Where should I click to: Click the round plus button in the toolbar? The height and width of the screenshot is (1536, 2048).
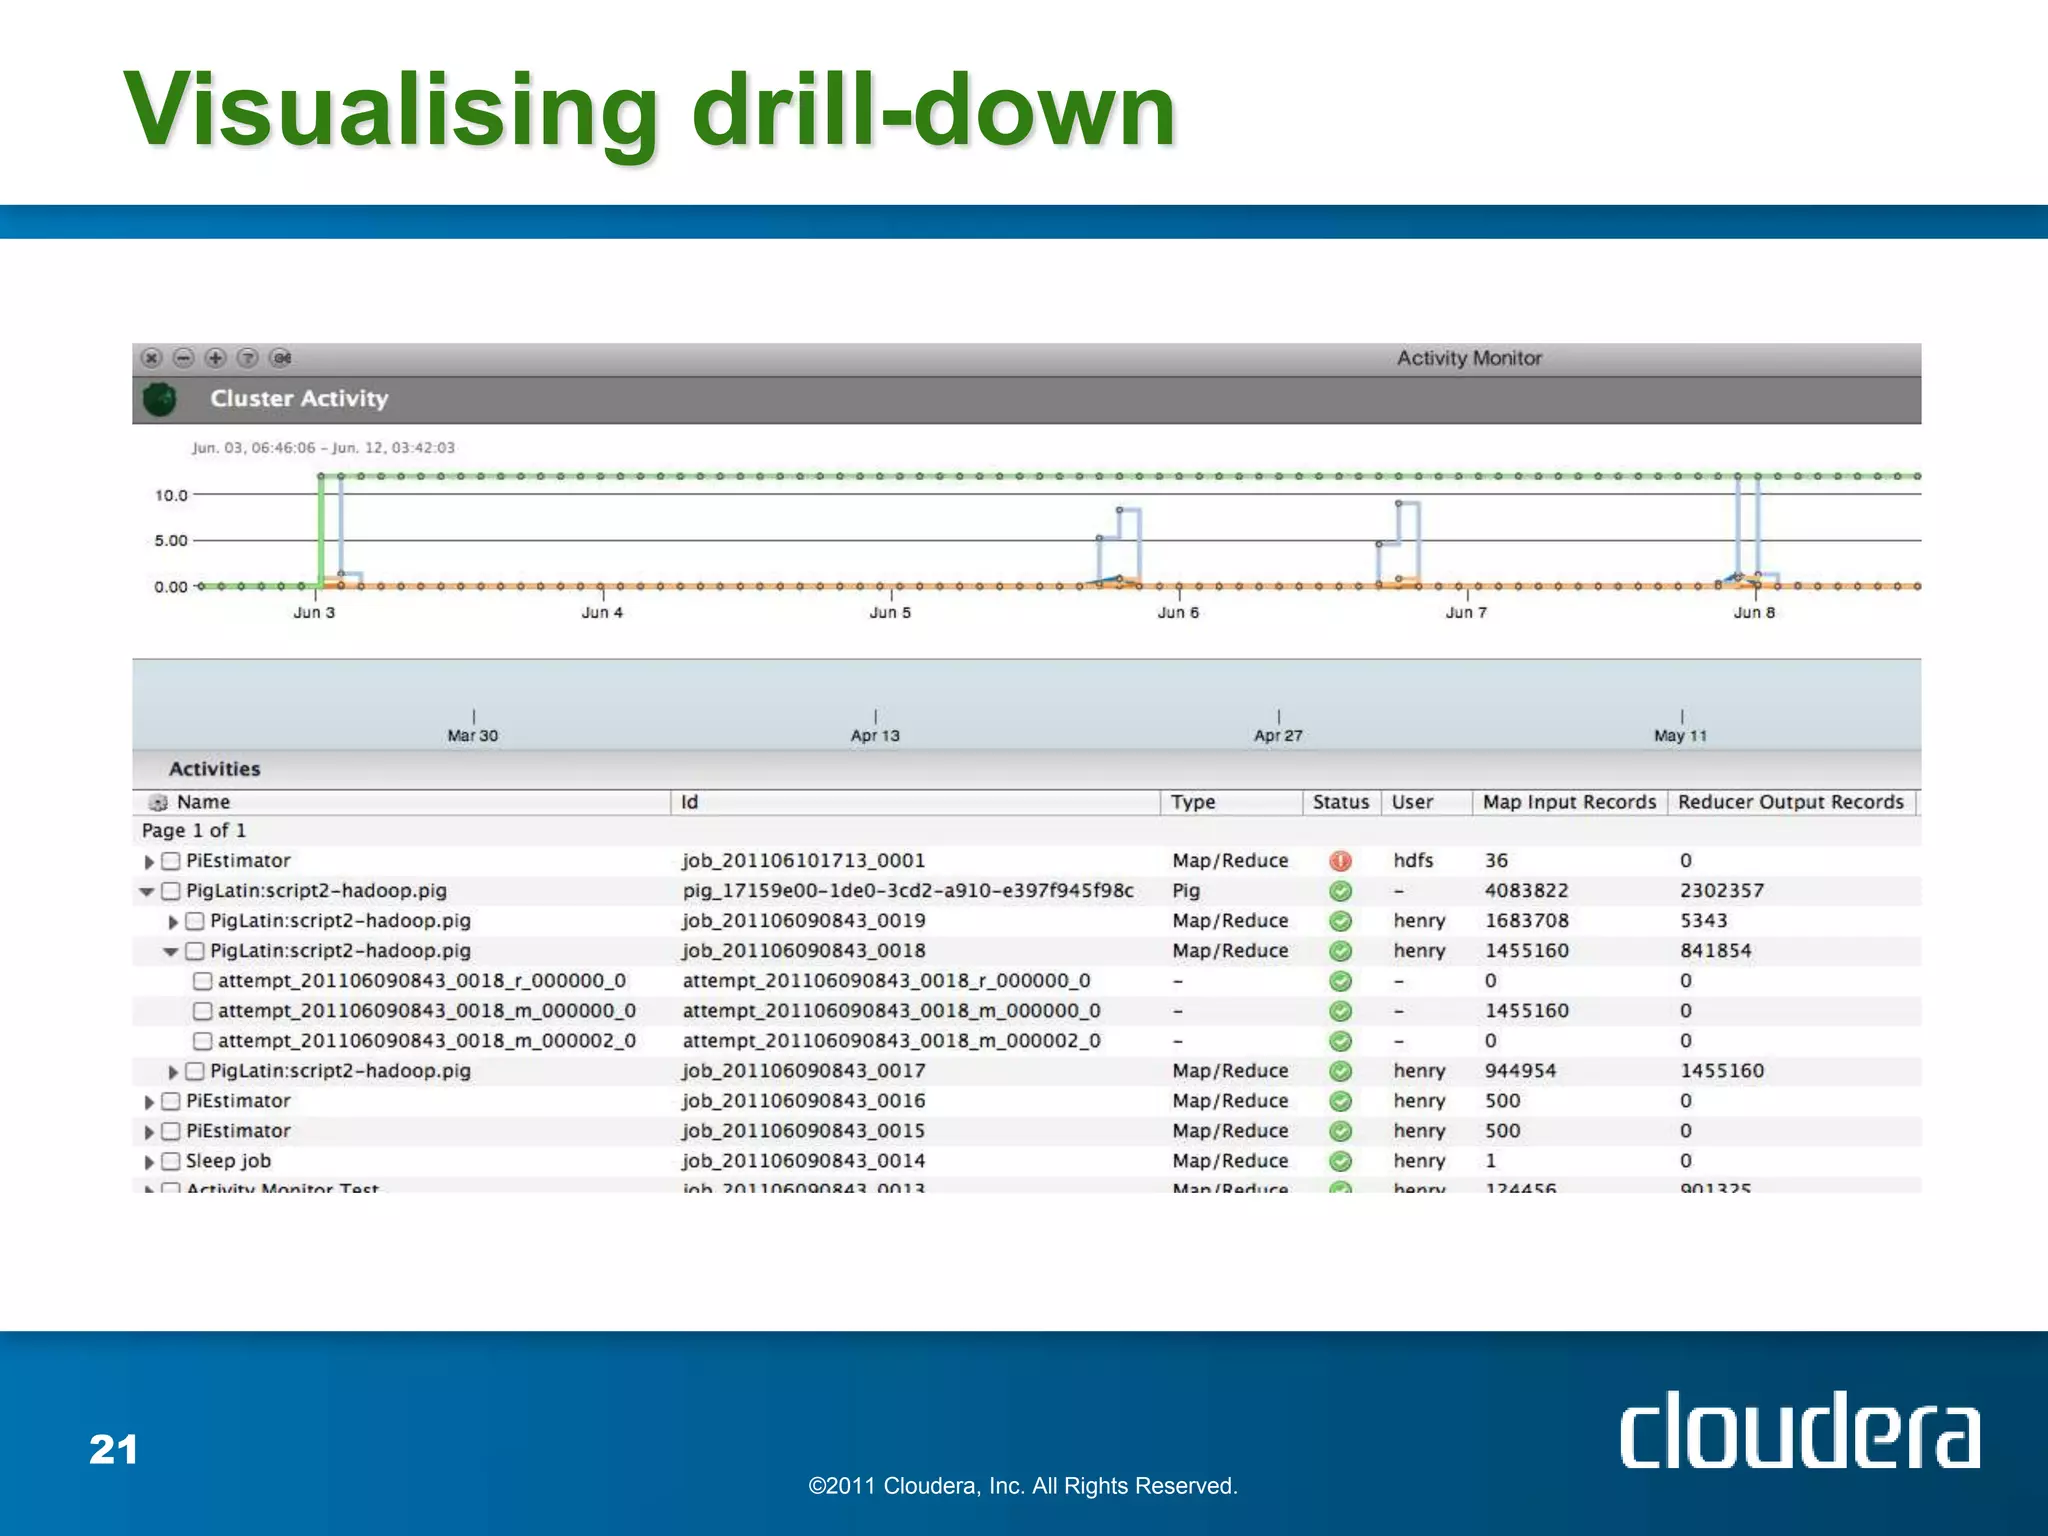pyautogui.click(x=216, y=358)
